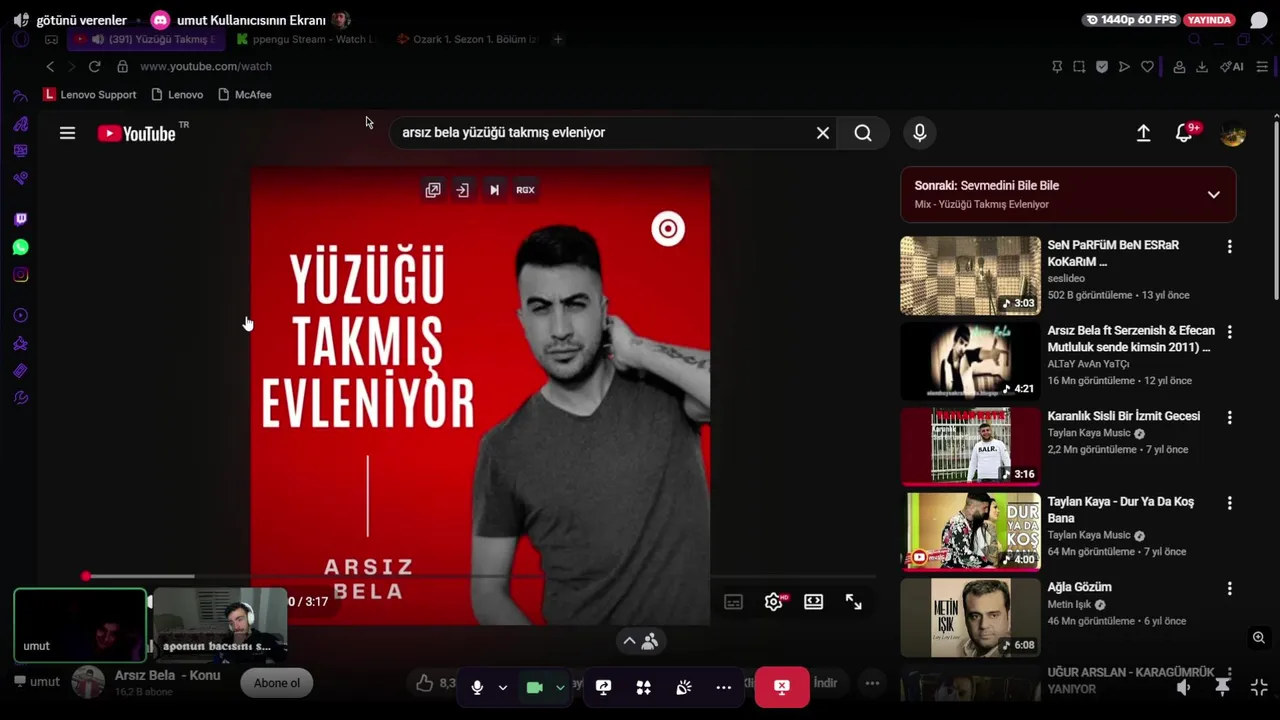Open the YouTube account avatar menu
The height and width of the screenshot is (720, 1280).
(1233, 133)
